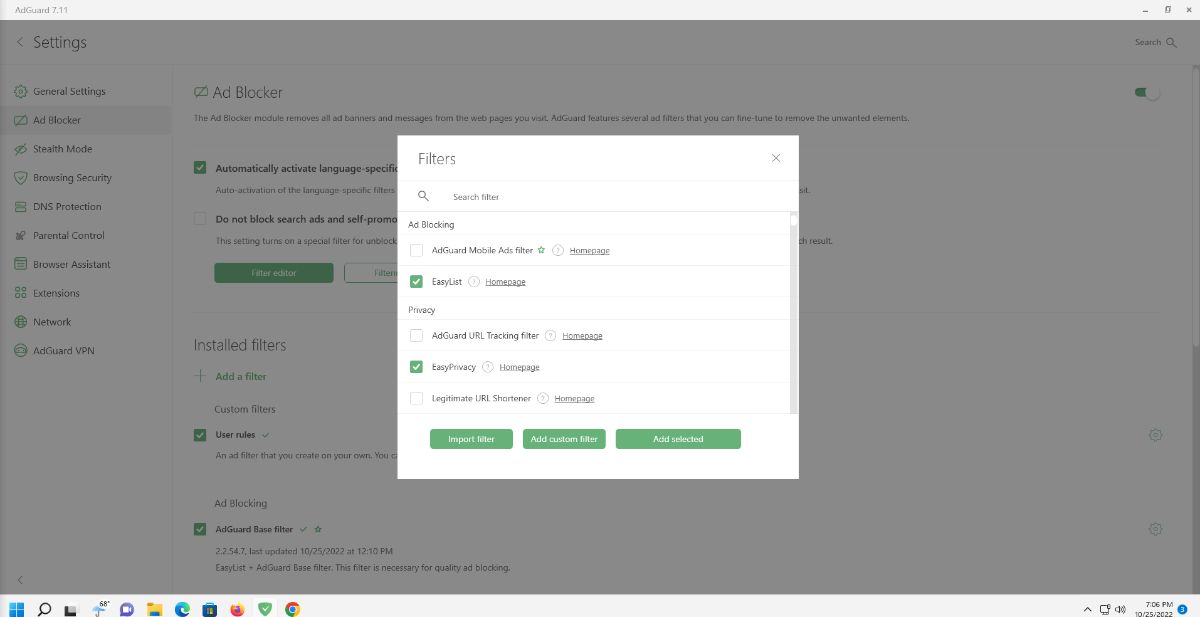Show hidden icons in the system tray
This screenshot has height=617, width=1200.
(x=1087, y=608)
